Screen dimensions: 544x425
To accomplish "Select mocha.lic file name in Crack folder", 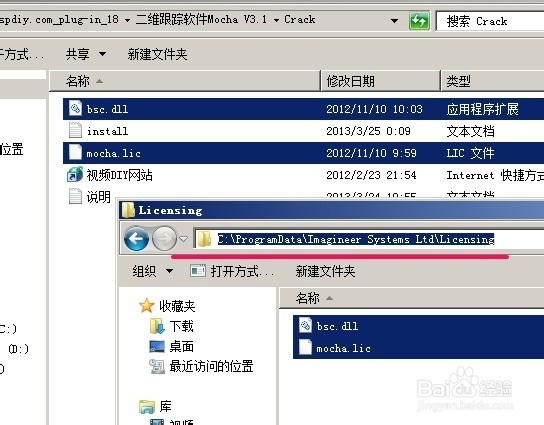I will point(113,153).
